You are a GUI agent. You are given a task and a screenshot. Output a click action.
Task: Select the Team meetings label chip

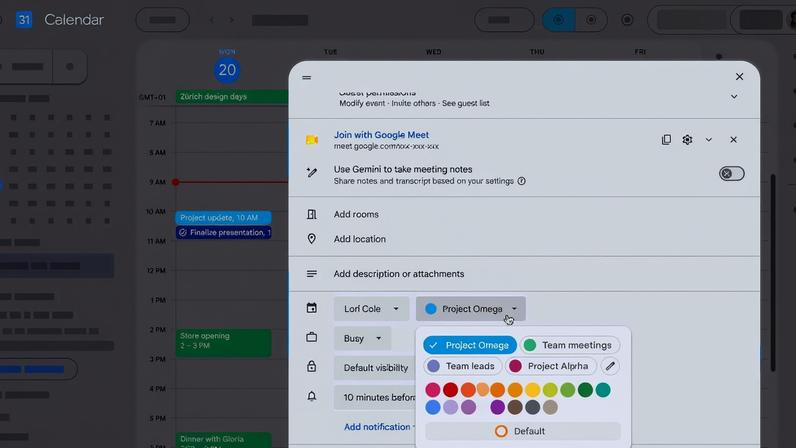(x=569, y=345)
